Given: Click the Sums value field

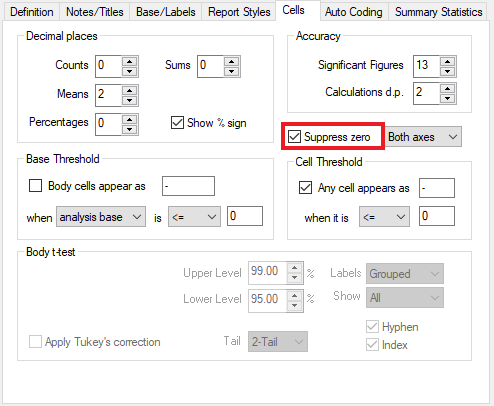Looking at the screenshot, I should tap(211, 67).
